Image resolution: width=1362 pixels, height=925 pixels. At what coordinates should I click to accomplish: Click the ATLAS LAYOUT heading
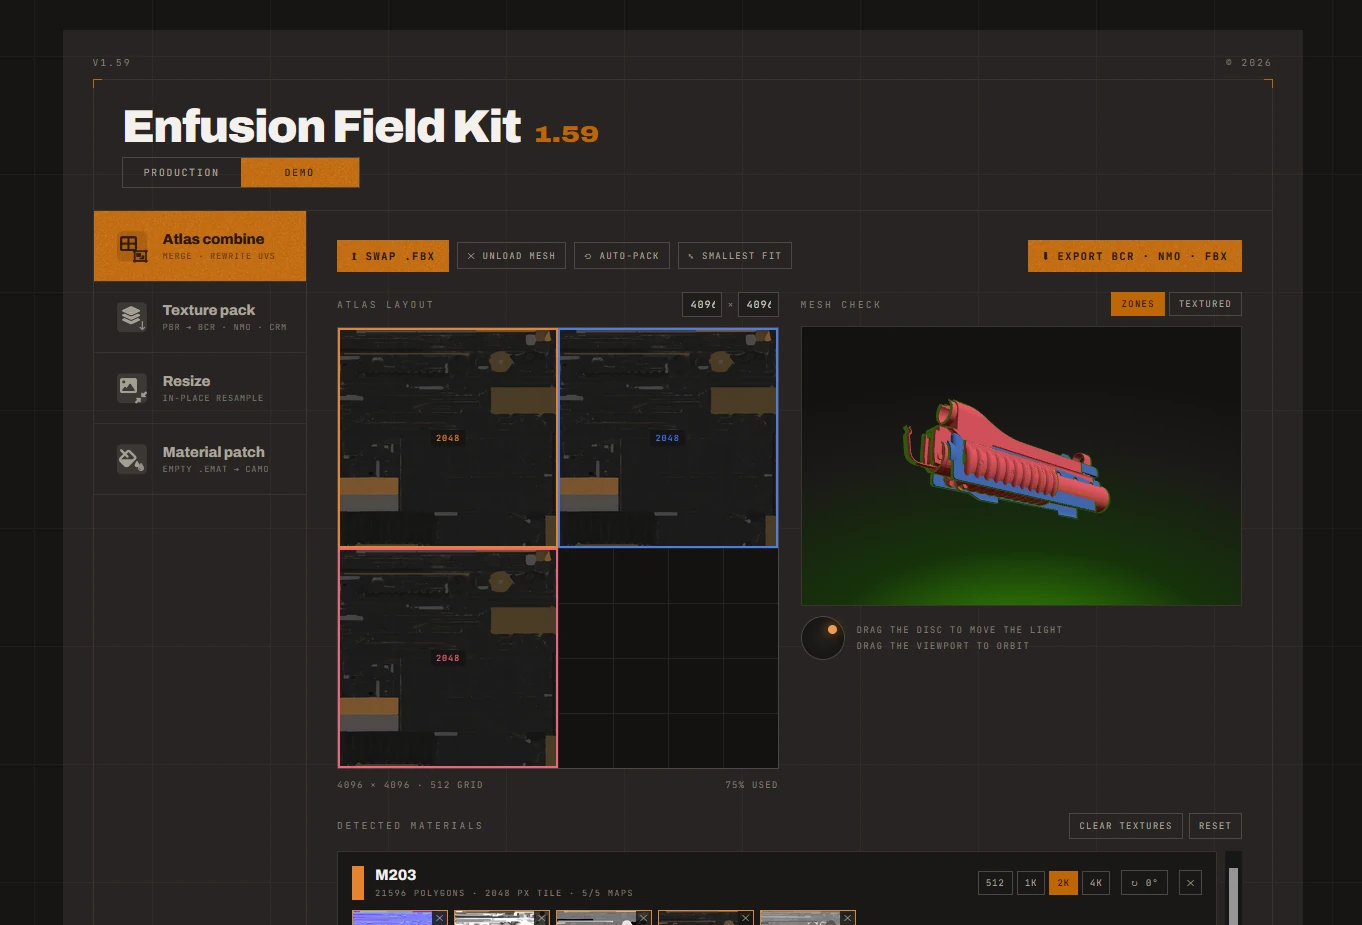[x=386, y=304]
